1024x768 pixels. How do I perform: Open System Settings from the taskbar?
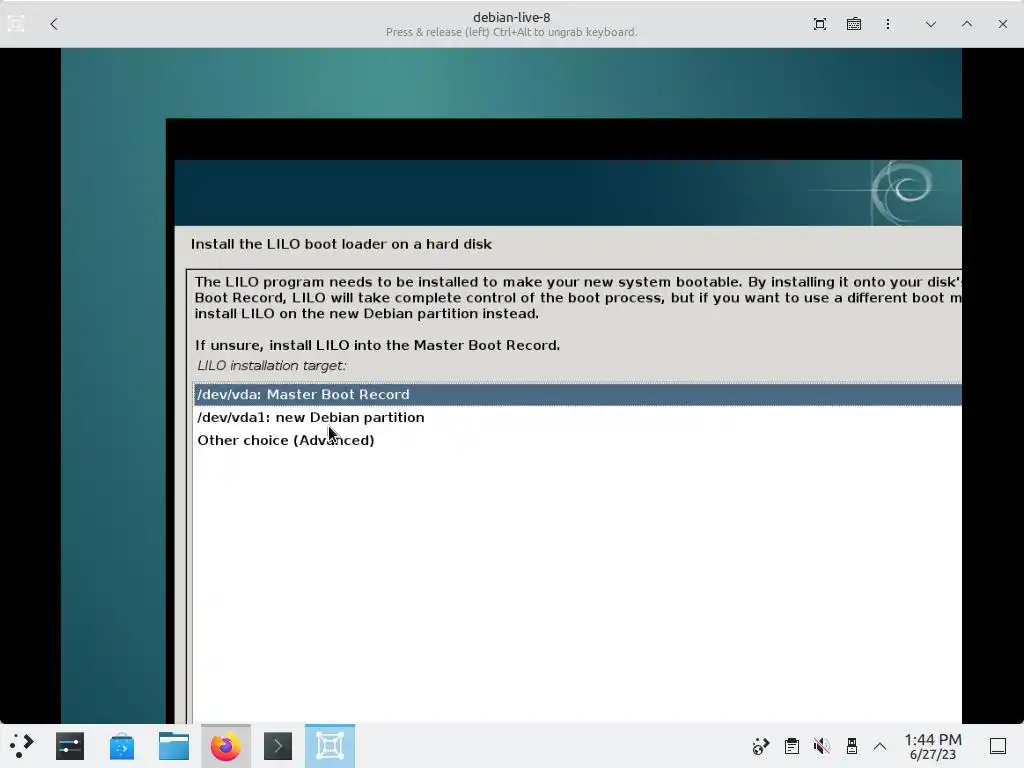click(70, 746)
